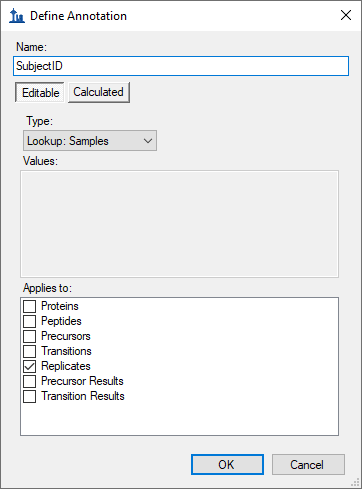362x489 pixels.
Task: Check the Peptides option
Action: (30, 321)
